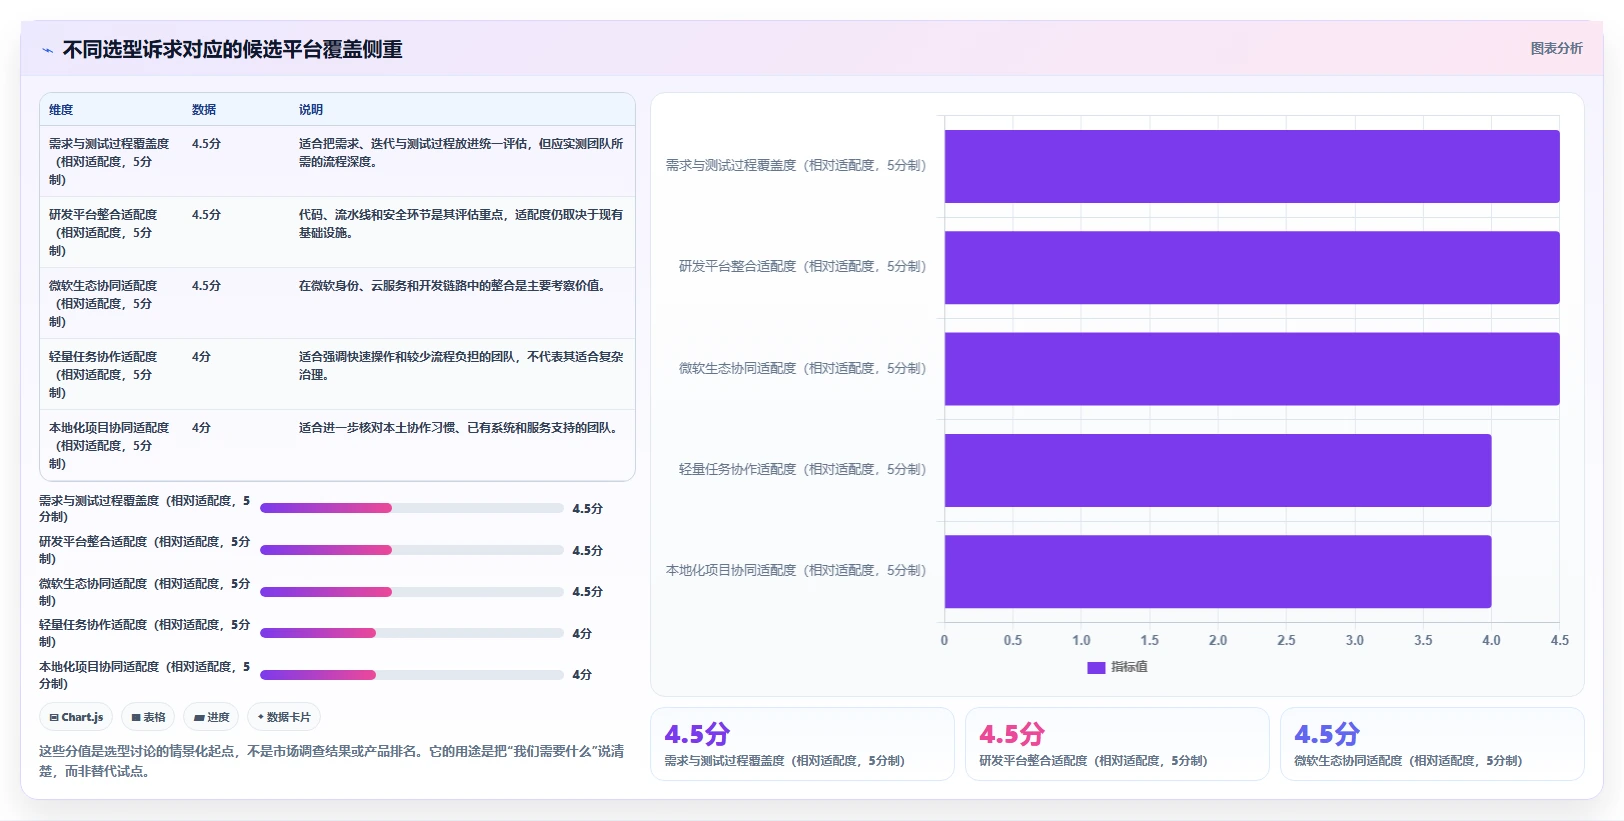
Task: Click the description starting 适合进一步核对本土协作习惯
Action: point(460,428)
